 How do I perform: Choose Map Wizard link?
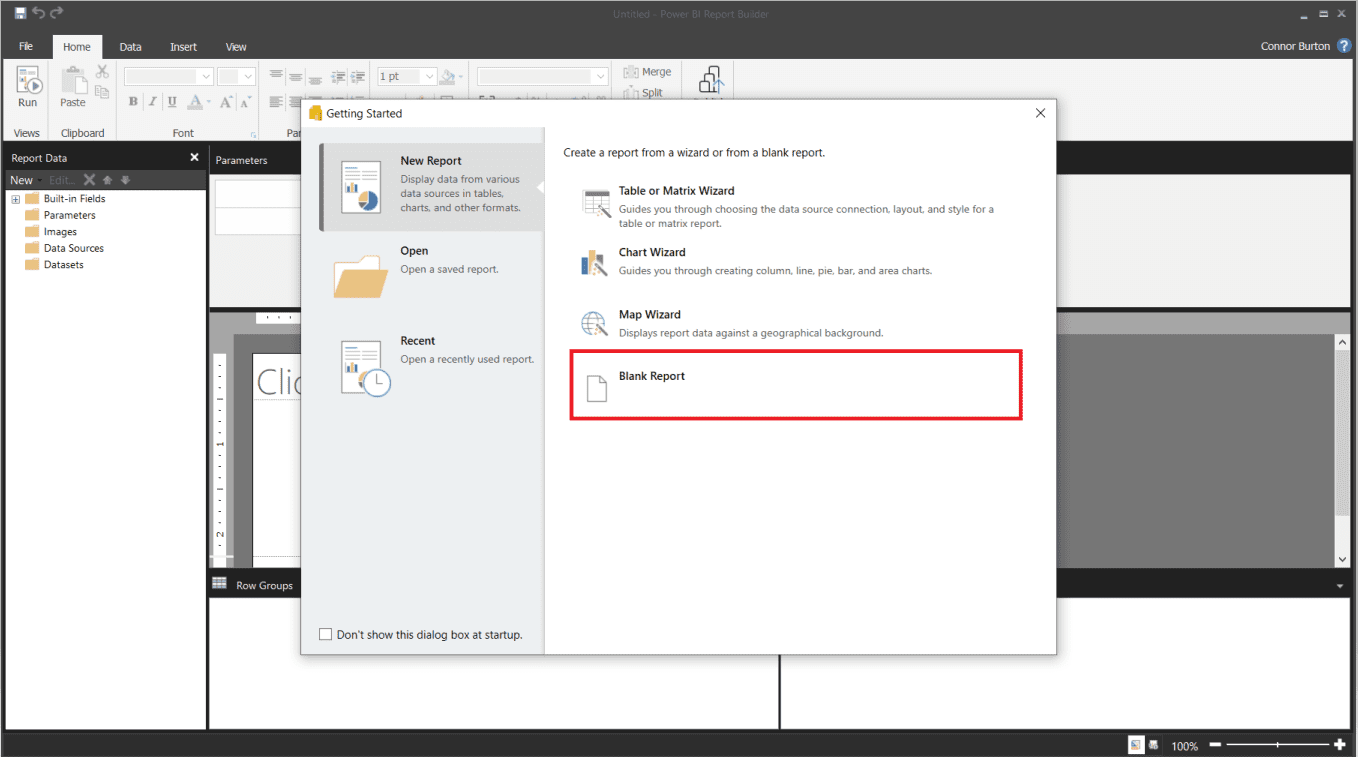[x=649, y=314]
